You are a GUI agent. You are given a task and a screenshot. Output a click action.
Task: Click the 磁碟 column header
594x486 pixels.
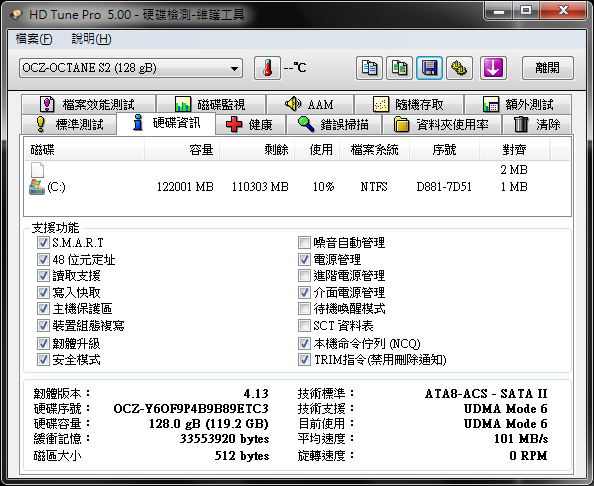tap(84, 150)
